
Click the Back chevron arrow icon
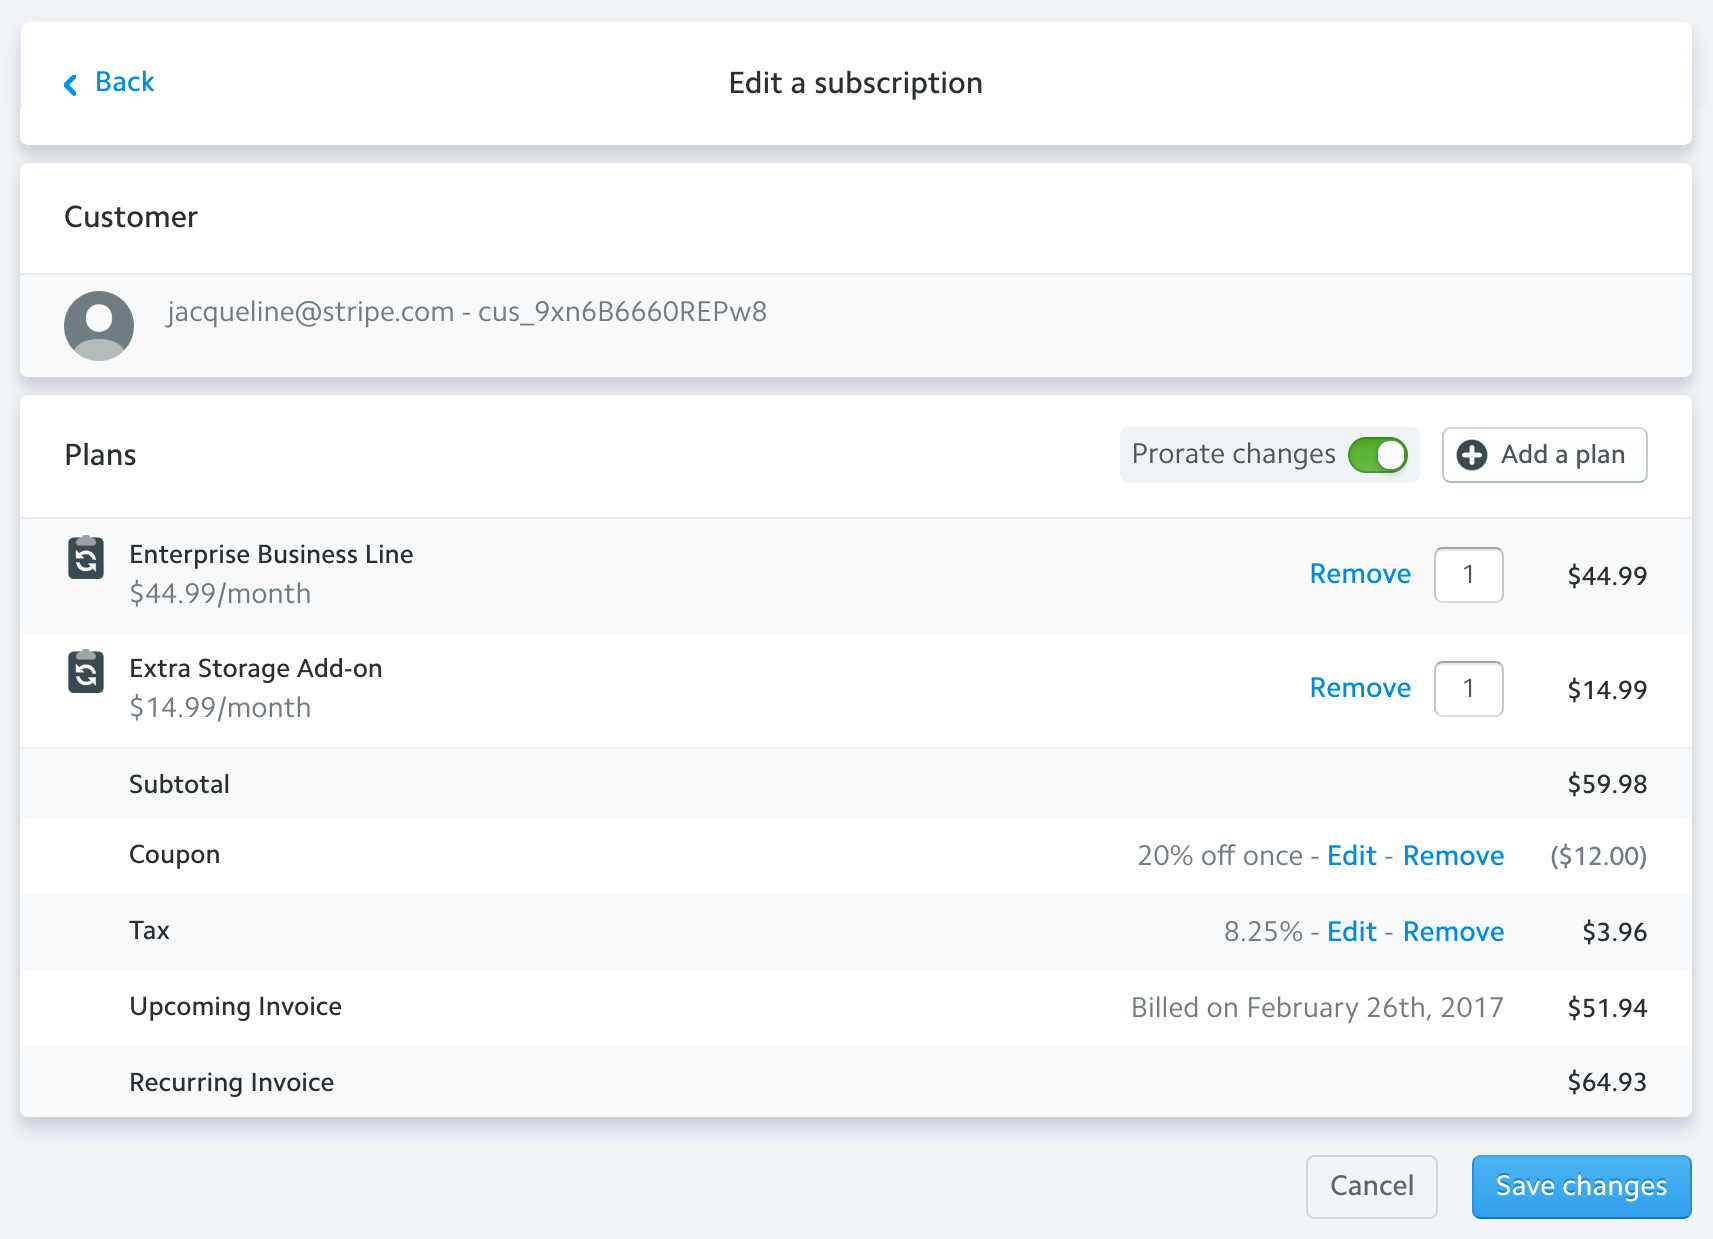pos(70,85)
